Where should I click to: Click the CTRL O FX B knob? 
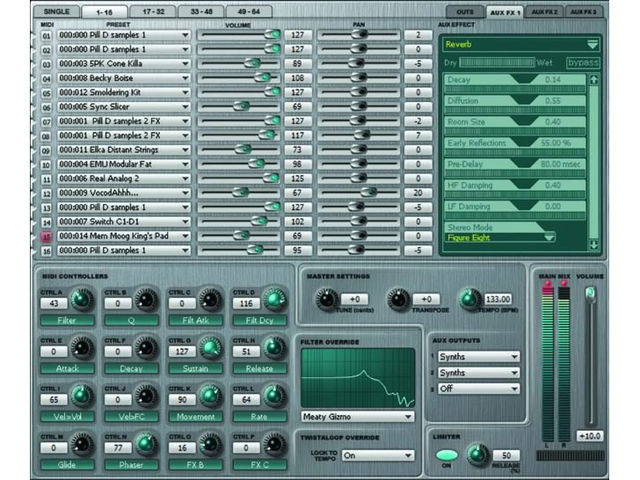click(210, 444)
